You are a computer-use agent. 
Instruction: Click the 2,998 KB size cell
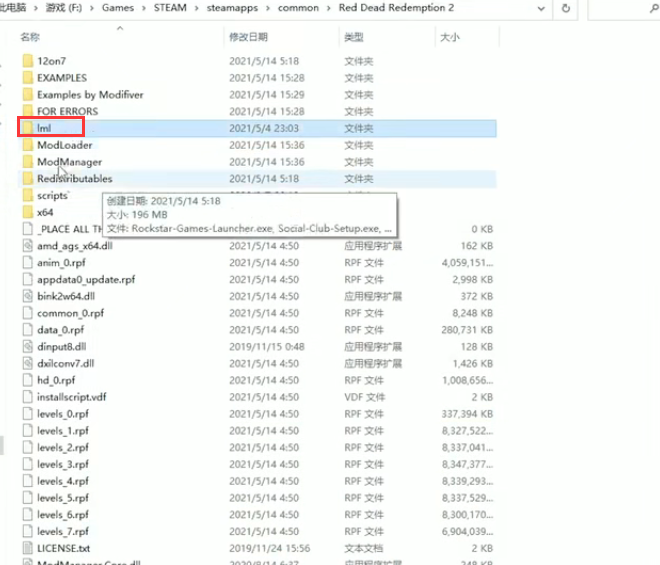tap(473, 280)
